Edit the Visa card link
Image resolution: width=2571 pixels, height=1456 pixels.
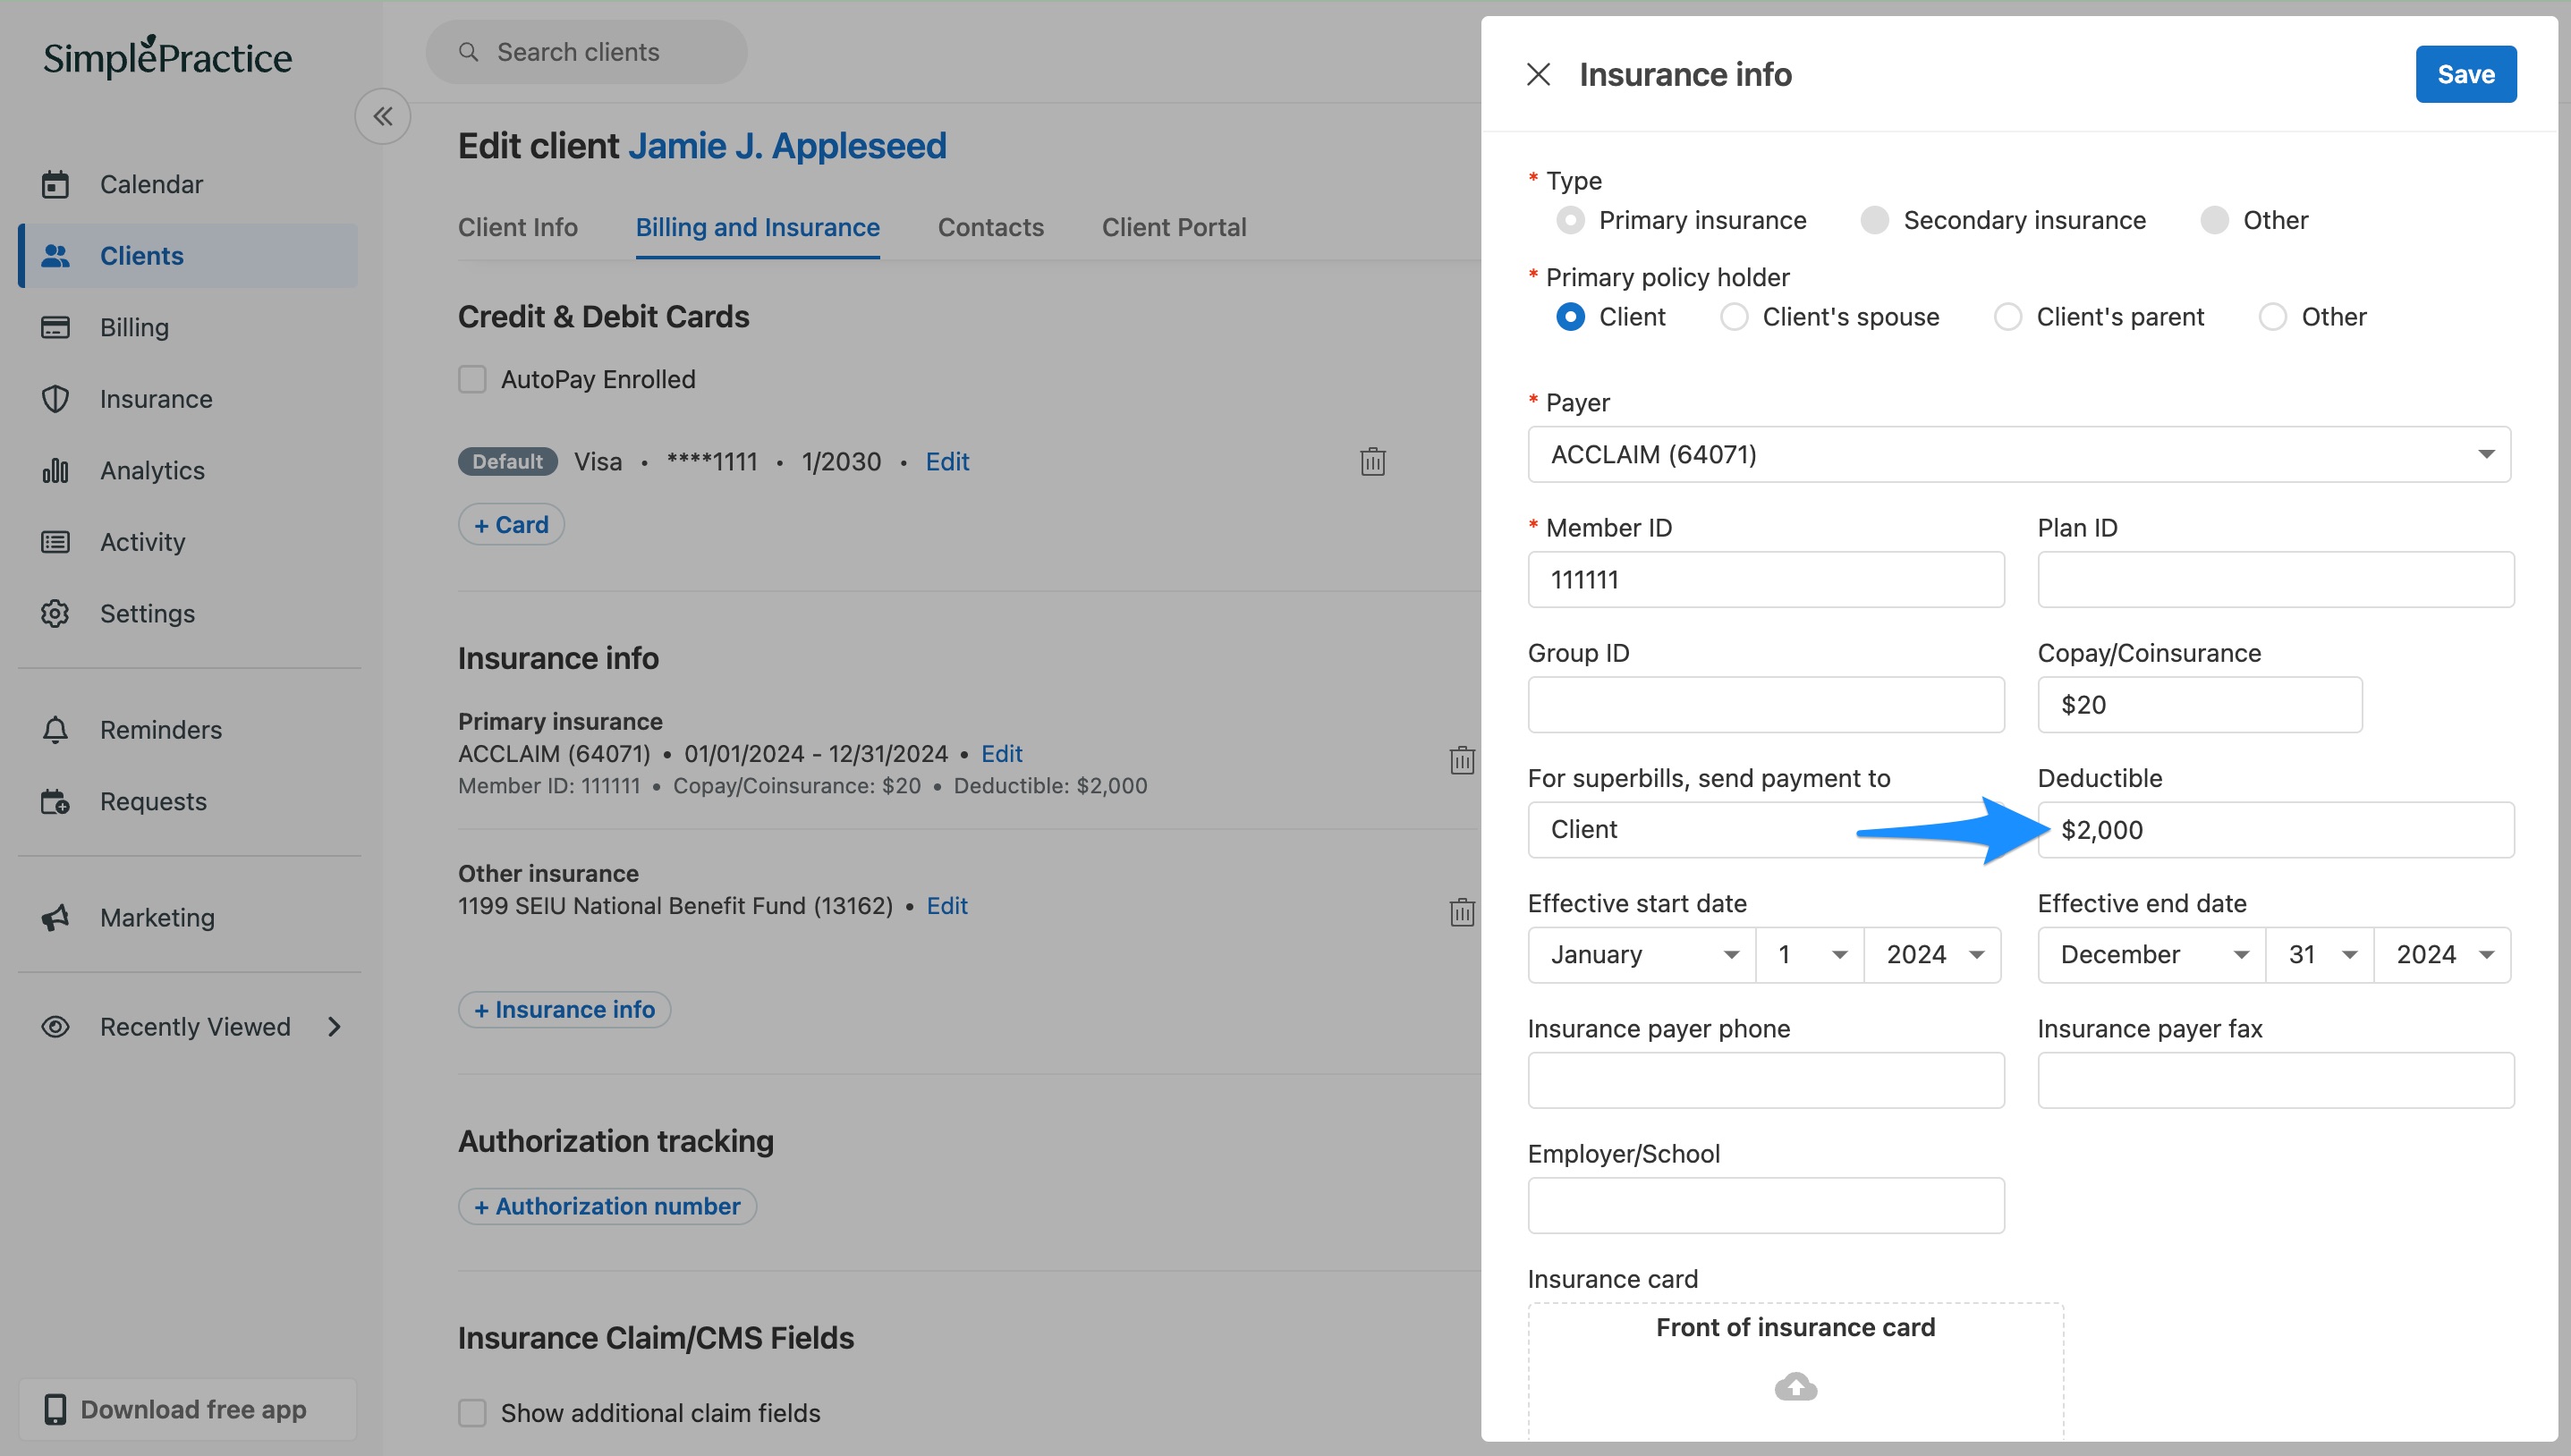click(947, 461)
